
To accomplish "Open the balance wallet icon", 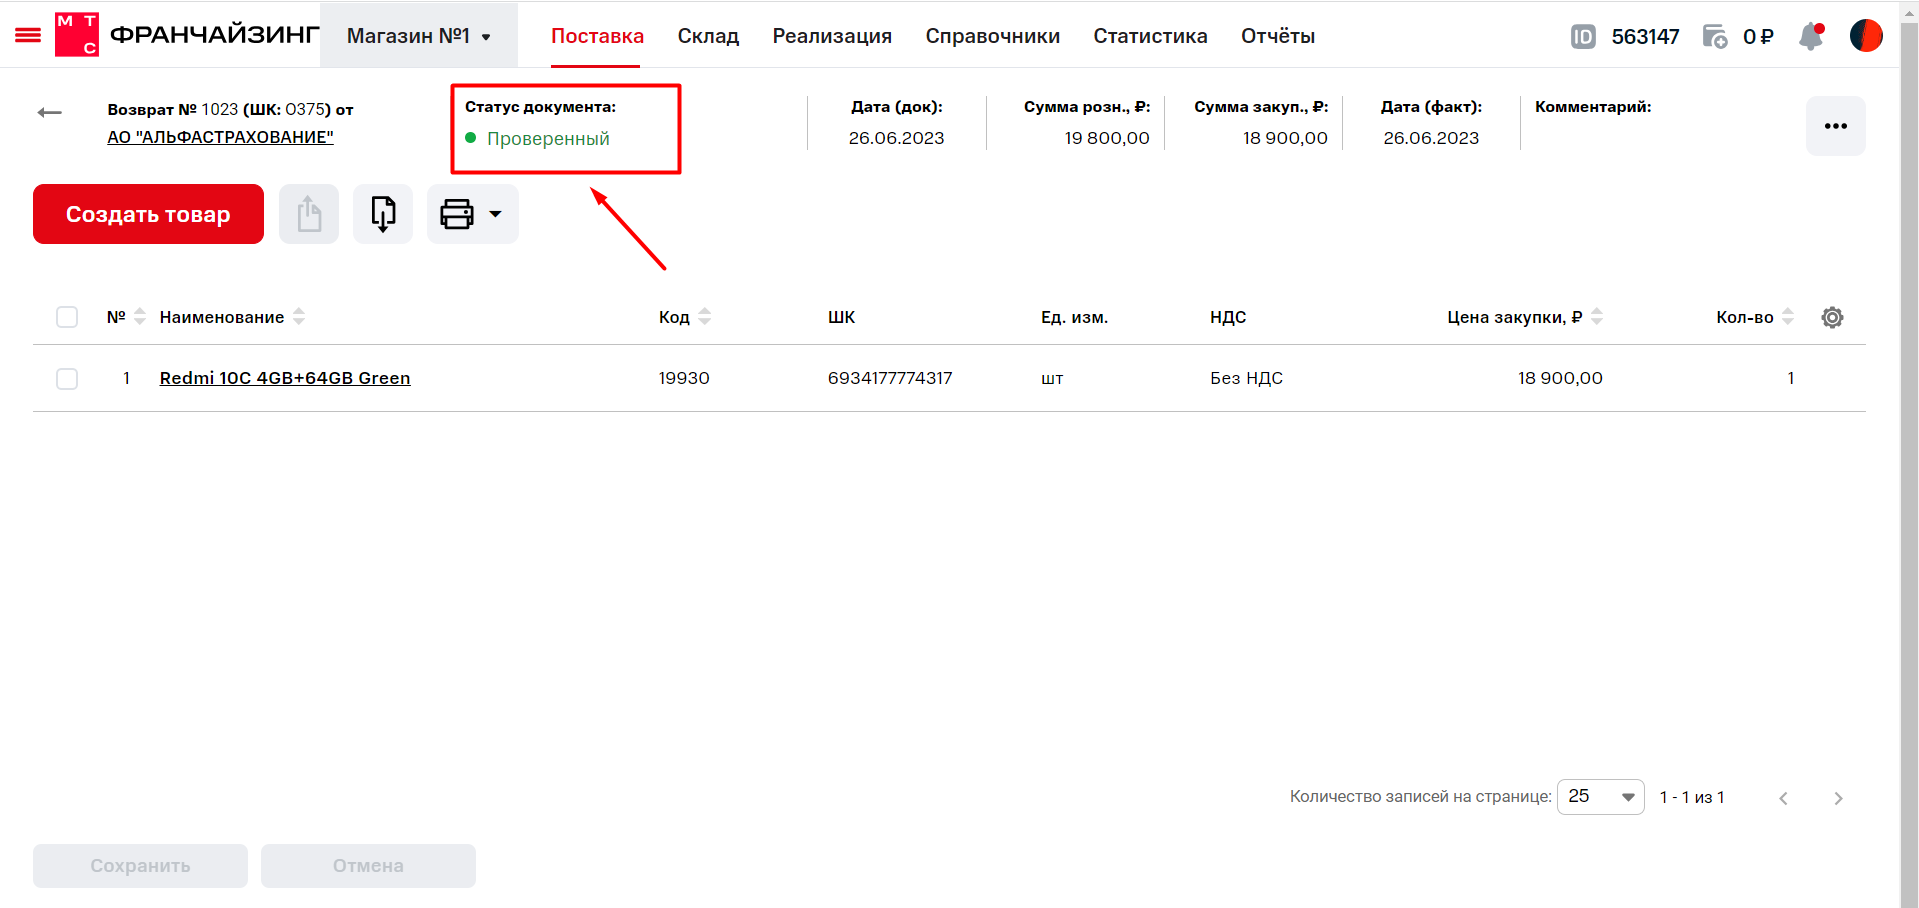I will point(1715,37).
